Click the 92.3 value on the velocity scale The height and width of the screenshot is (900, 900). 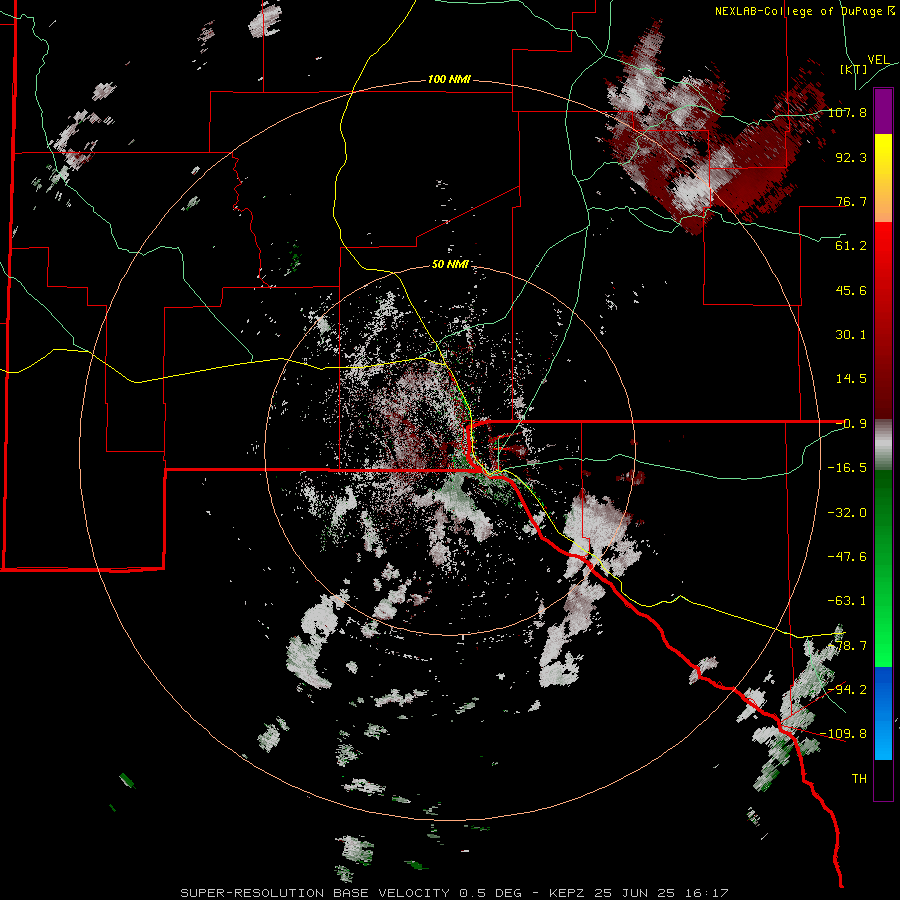pos(851,157)
